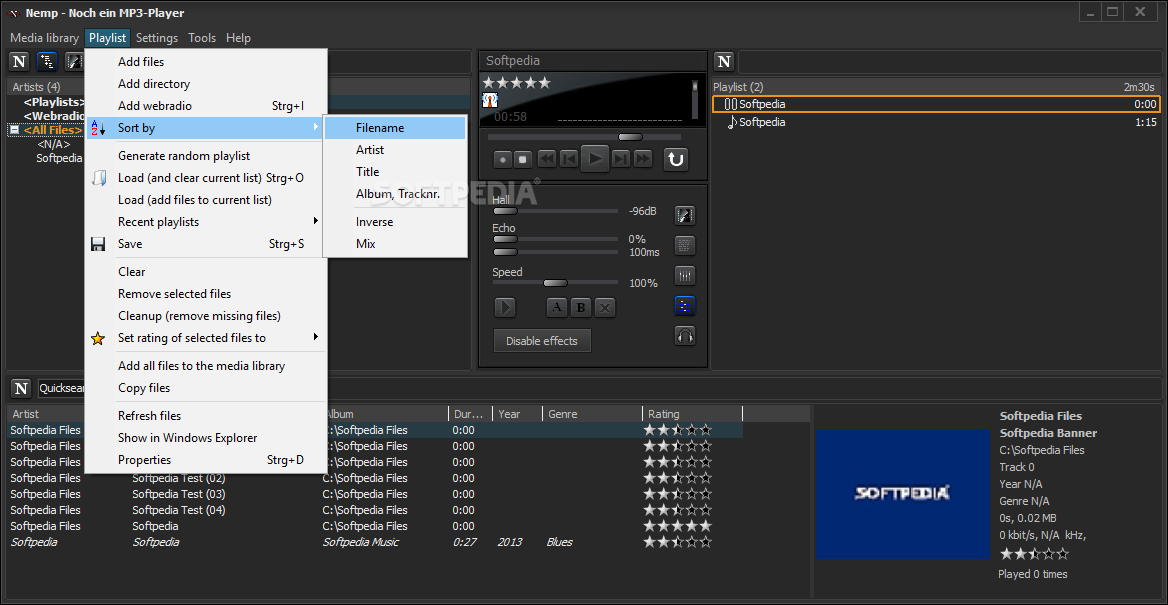Click the fast-forward button

point(642,159)
